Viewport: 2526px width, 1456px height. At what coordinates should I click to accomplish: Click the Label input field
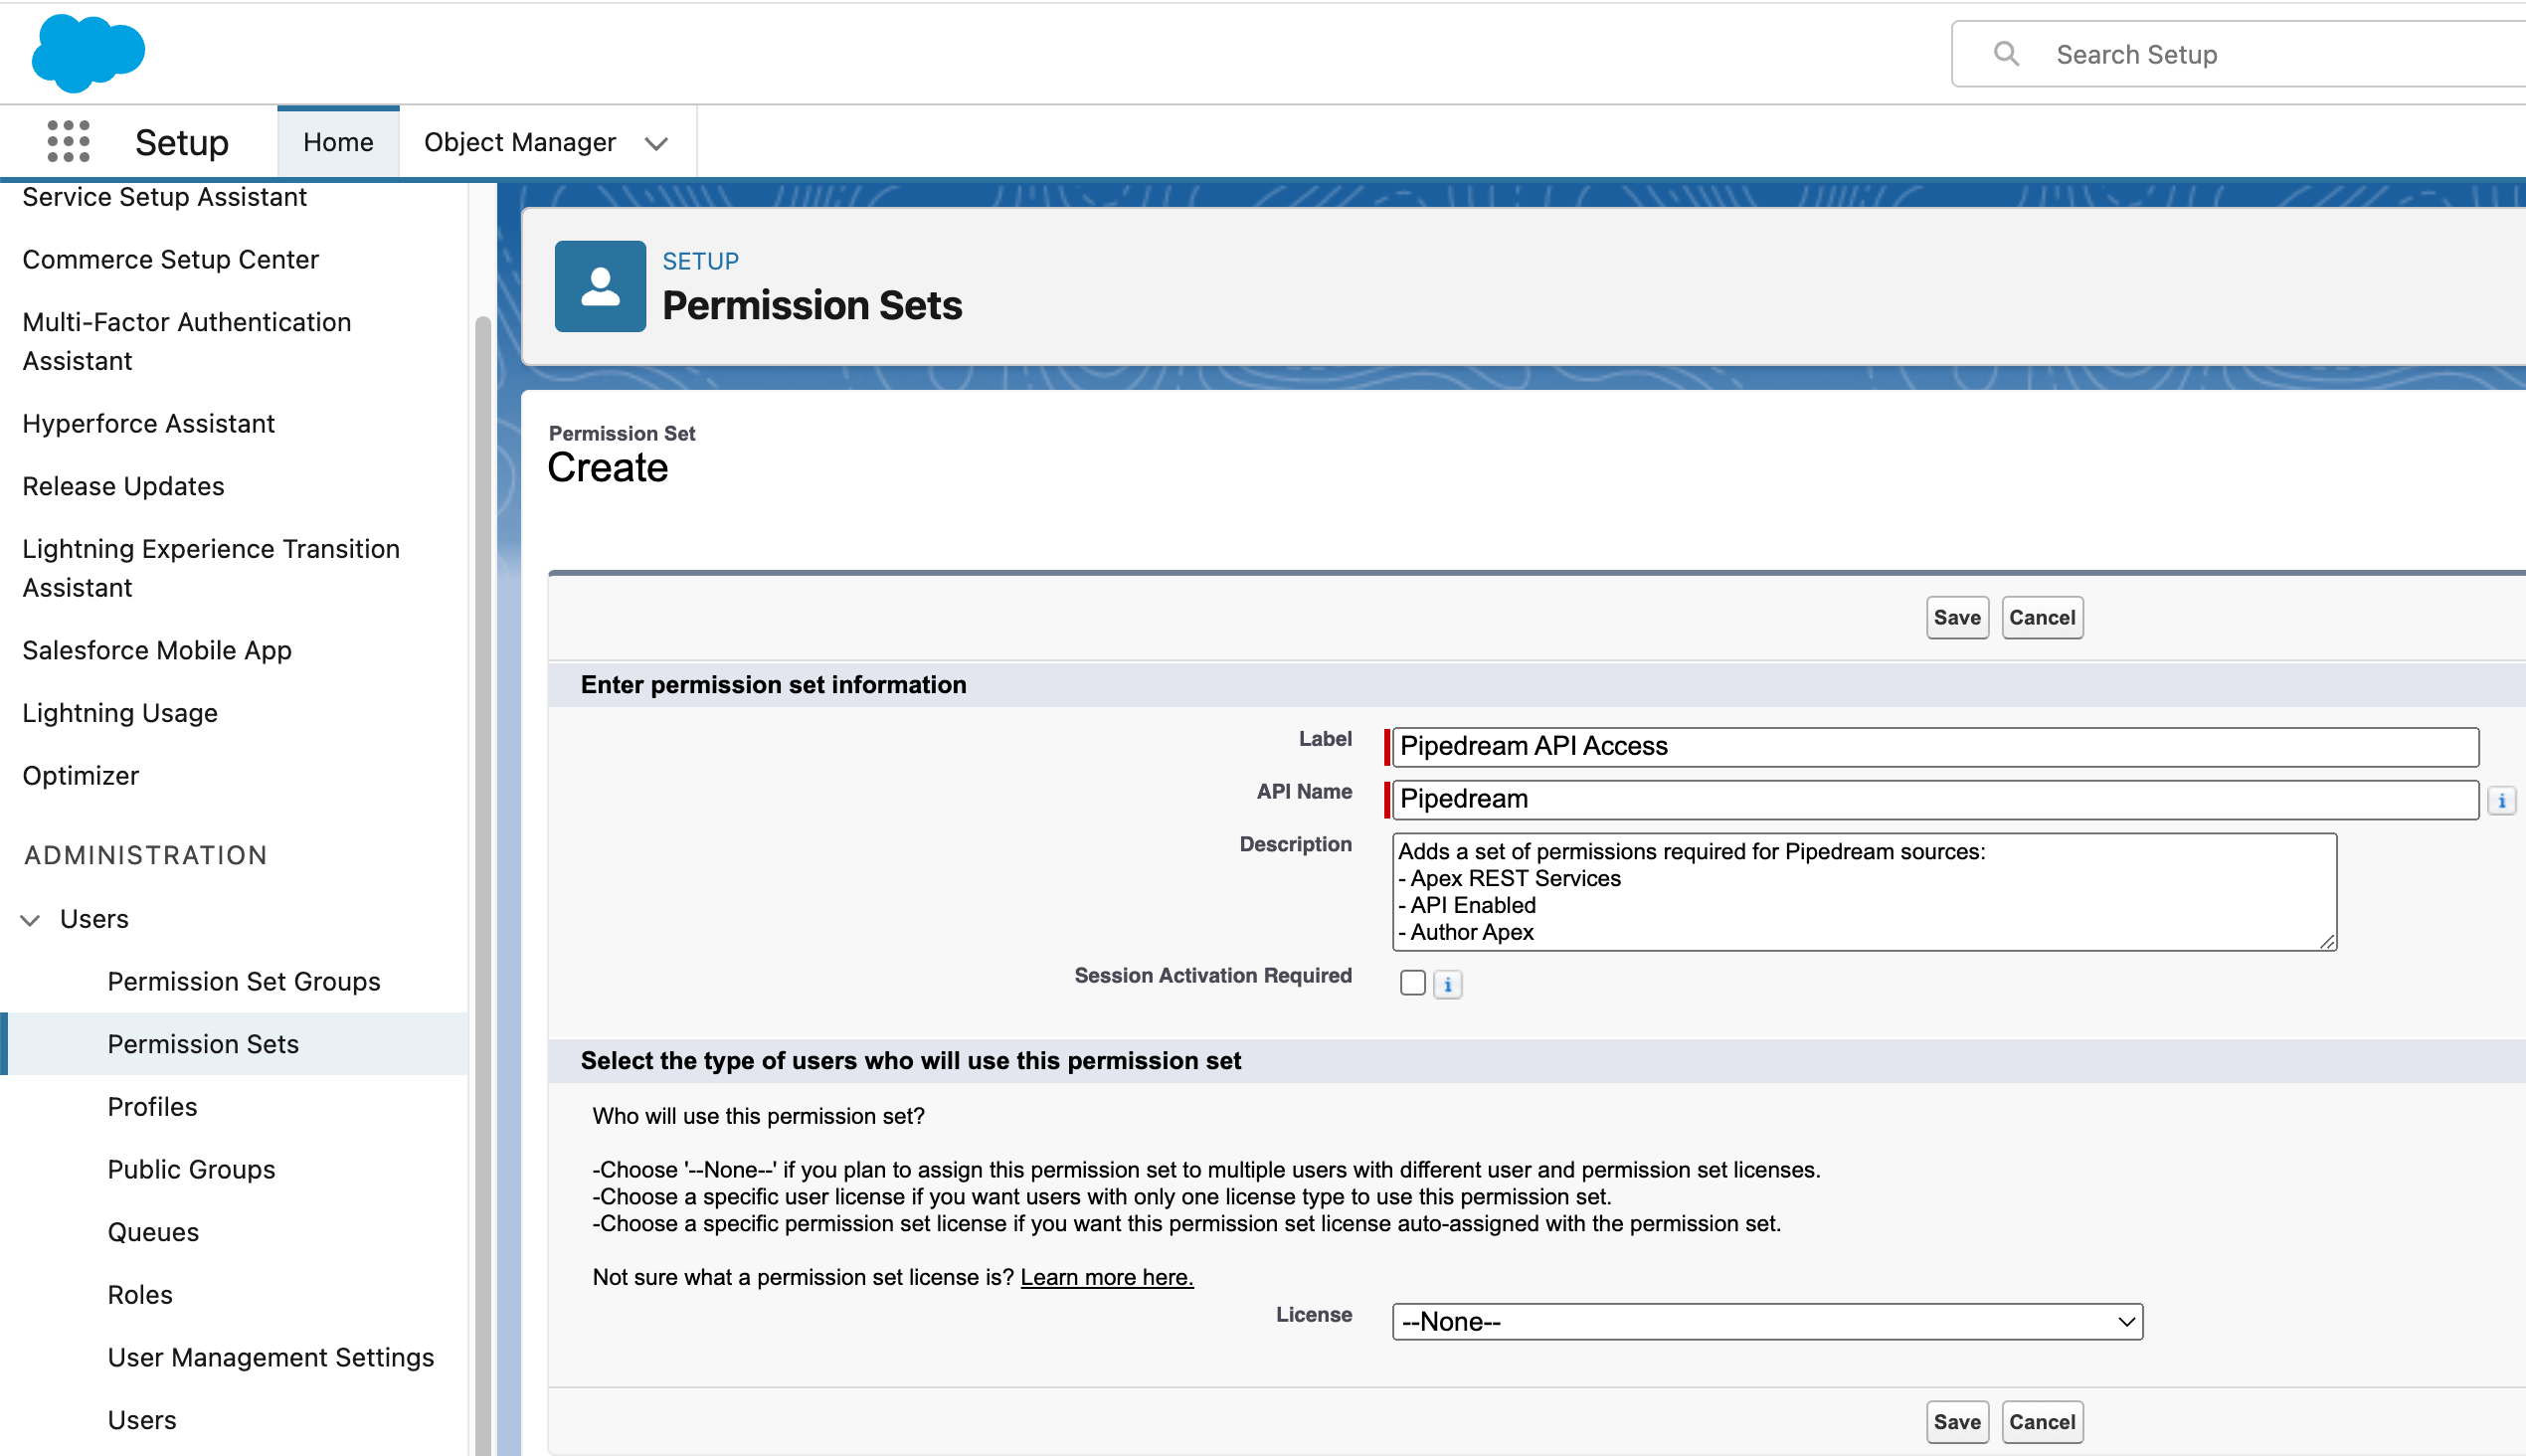1934,747
